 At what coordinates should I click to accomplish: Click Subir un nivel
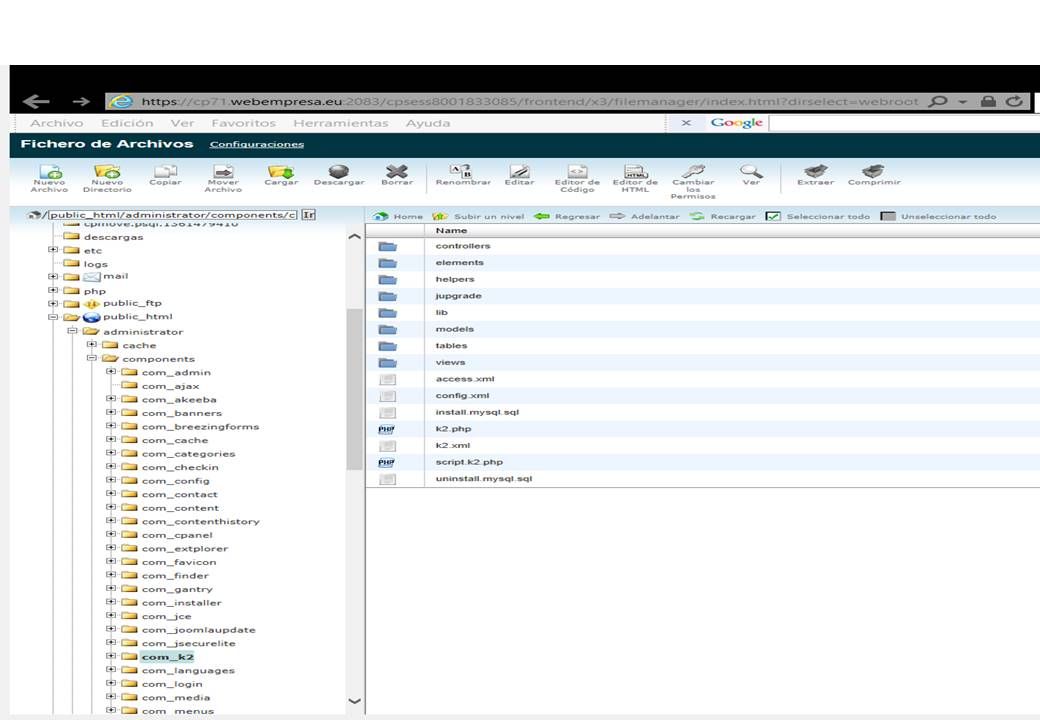[x=478, y=216]
